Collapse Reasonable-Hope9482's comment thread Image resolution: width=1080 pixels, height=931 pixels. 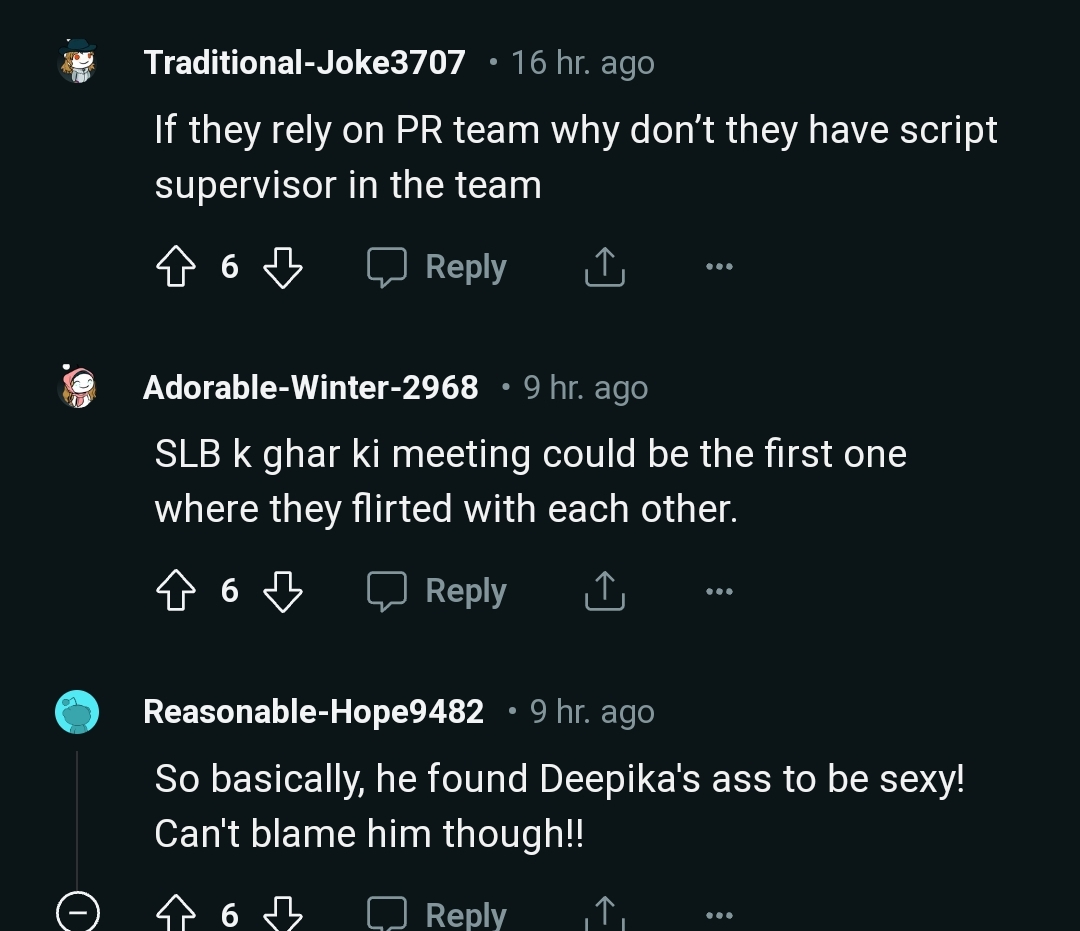[77, 912]
